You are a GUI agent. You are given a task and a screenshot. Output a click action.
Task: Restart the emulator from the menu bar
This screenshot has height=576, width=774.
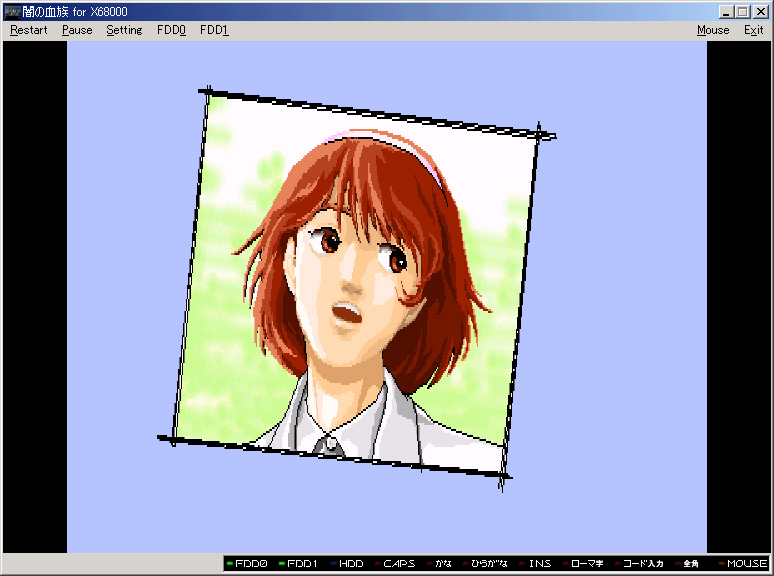[x=29, y=30]
